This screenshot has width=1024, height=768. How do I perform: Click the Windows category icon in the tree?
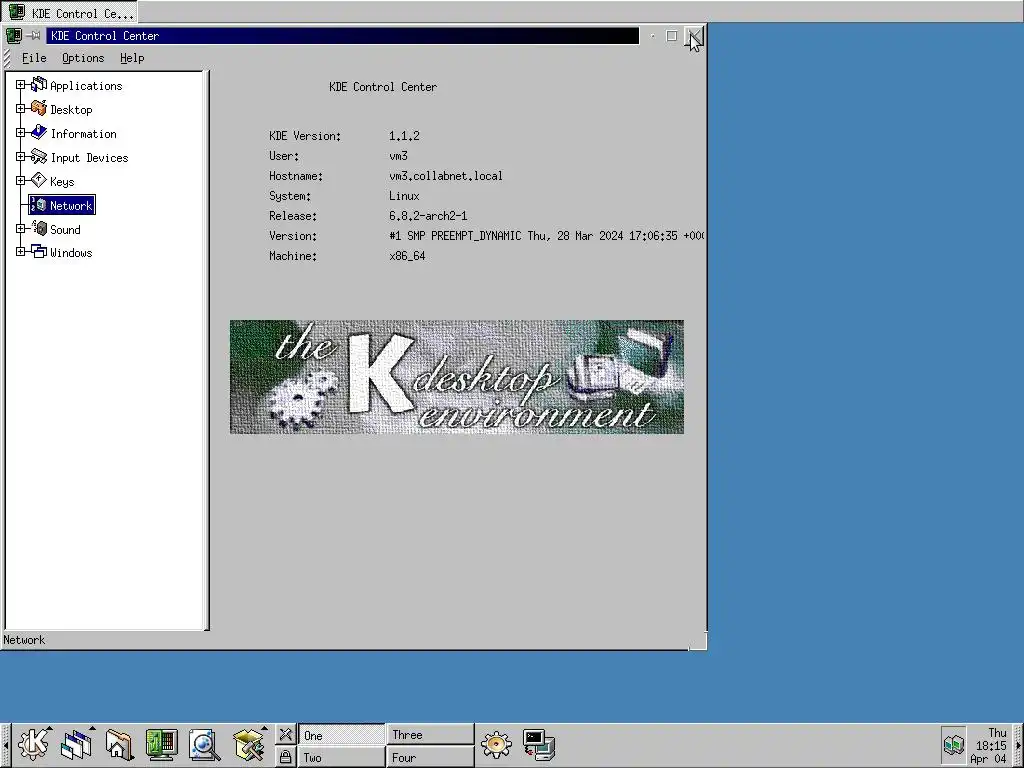click(x=39, y=251)
